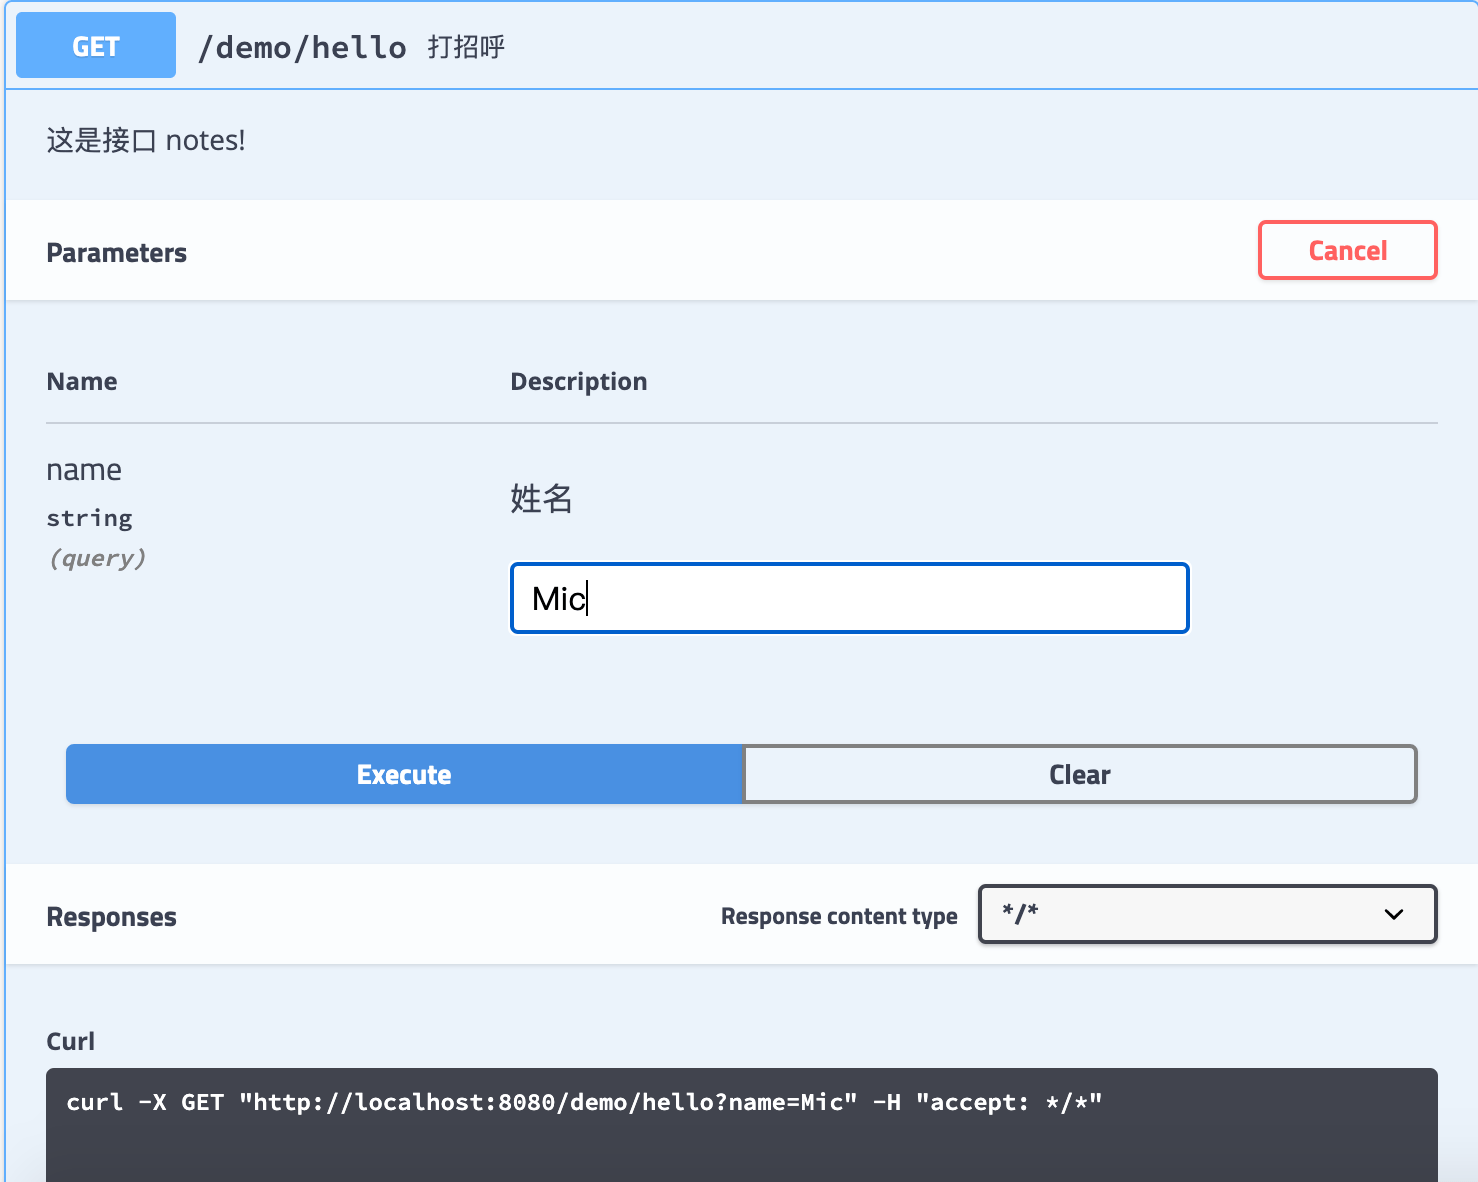Screen dimensions: 1478x1182
Task: Collapse the /demo/hello endpoint path
Action: (x=302, y=47)
